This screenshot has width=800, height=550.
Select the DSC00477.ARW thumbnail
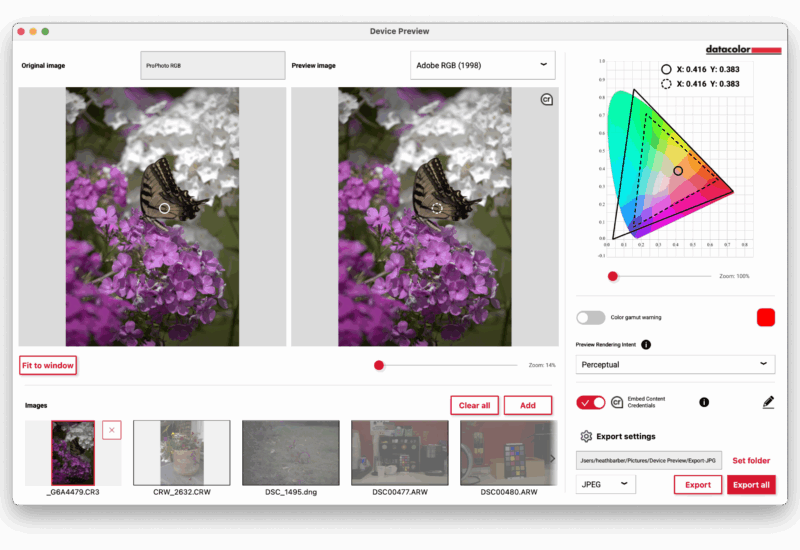pos(399,452)
